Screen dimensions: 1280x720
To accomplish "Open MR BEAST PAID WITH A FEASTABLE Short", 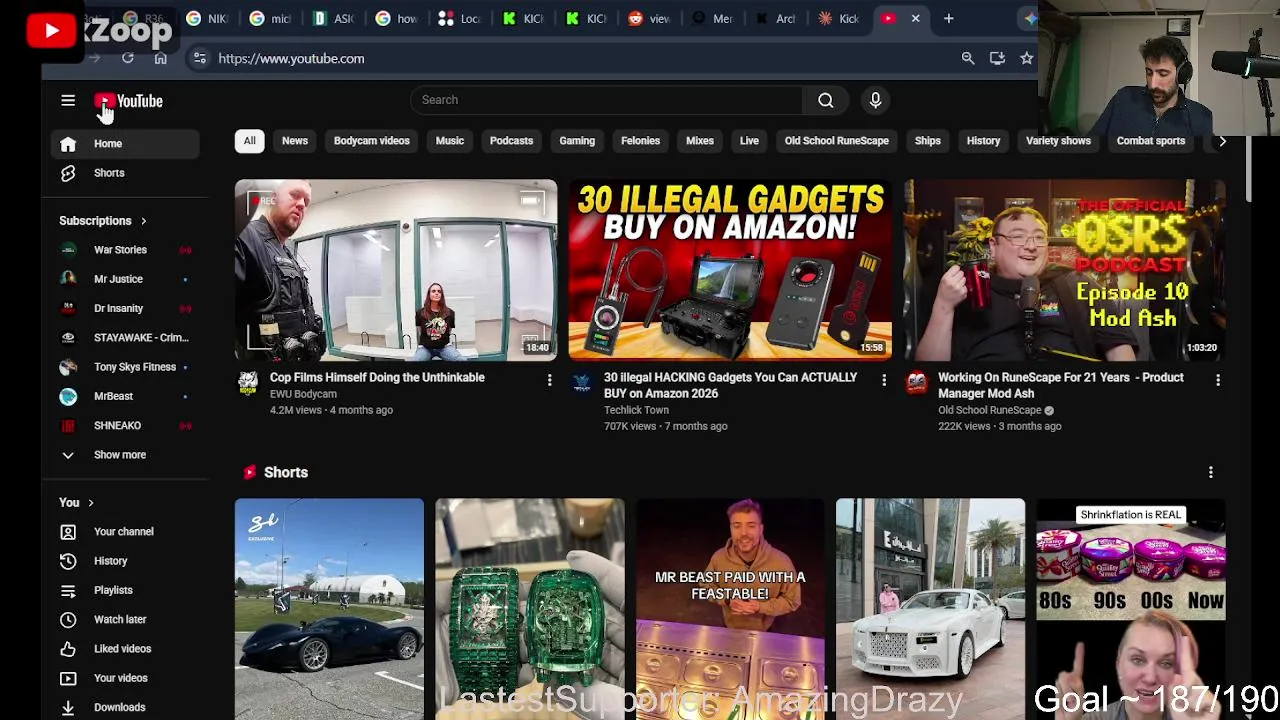I will [730, 609].
